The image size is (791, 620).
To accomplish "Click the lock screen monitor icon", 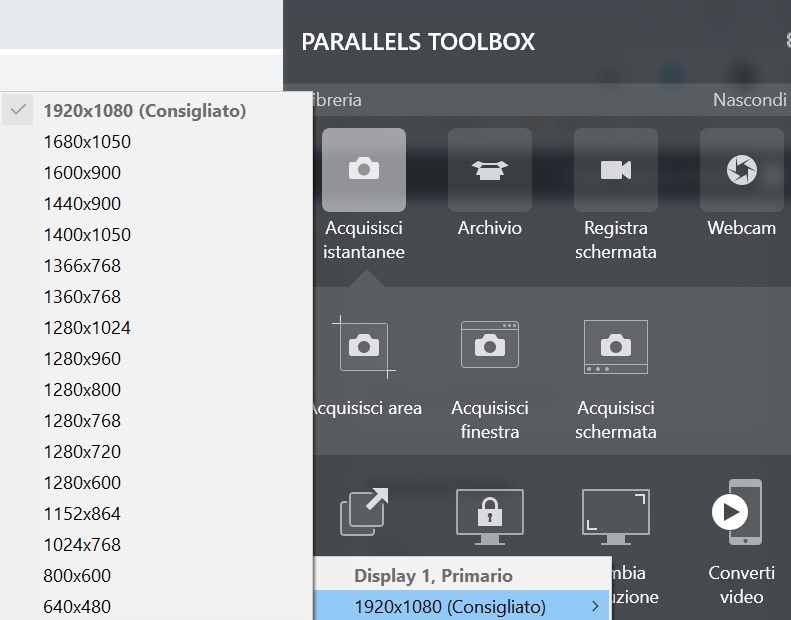I will pos(490,517).
